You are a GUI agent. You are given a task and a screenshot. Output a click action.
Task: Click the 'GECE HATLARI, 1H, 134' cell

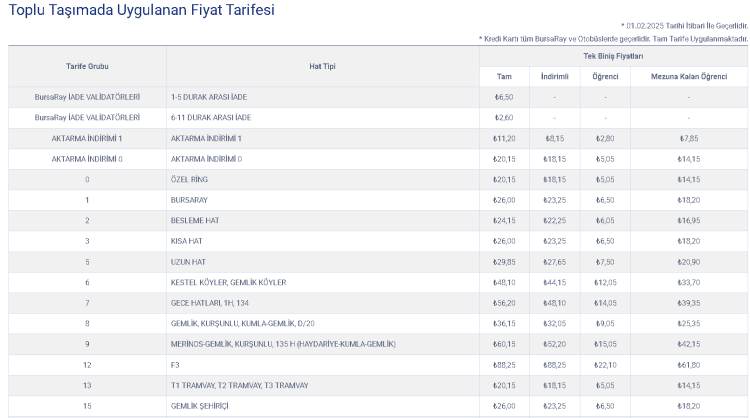click(x=210, y=303)
